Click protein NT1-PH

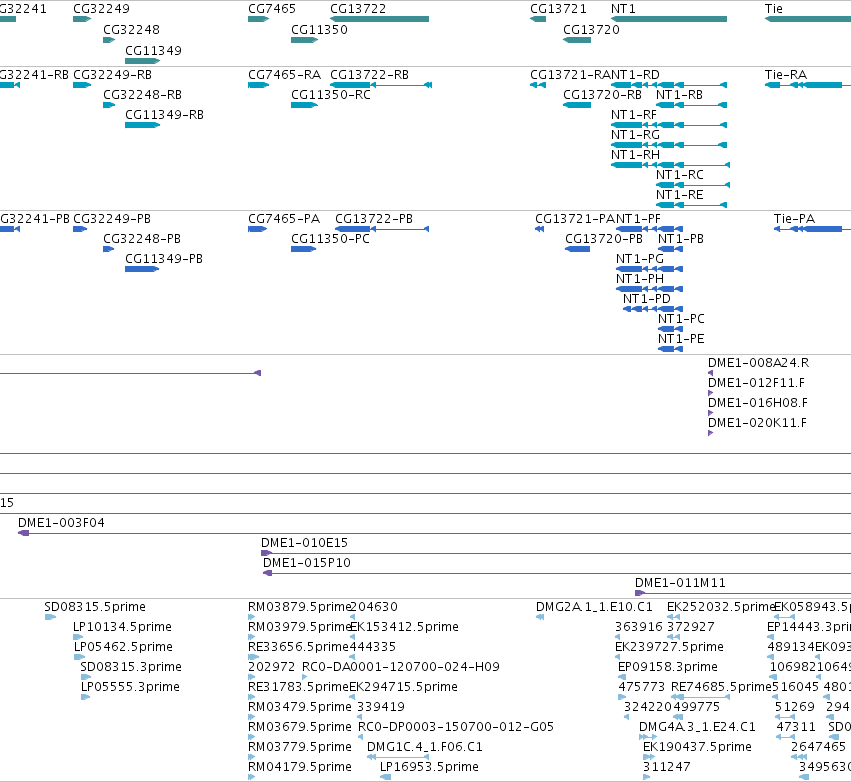point(639,279)
